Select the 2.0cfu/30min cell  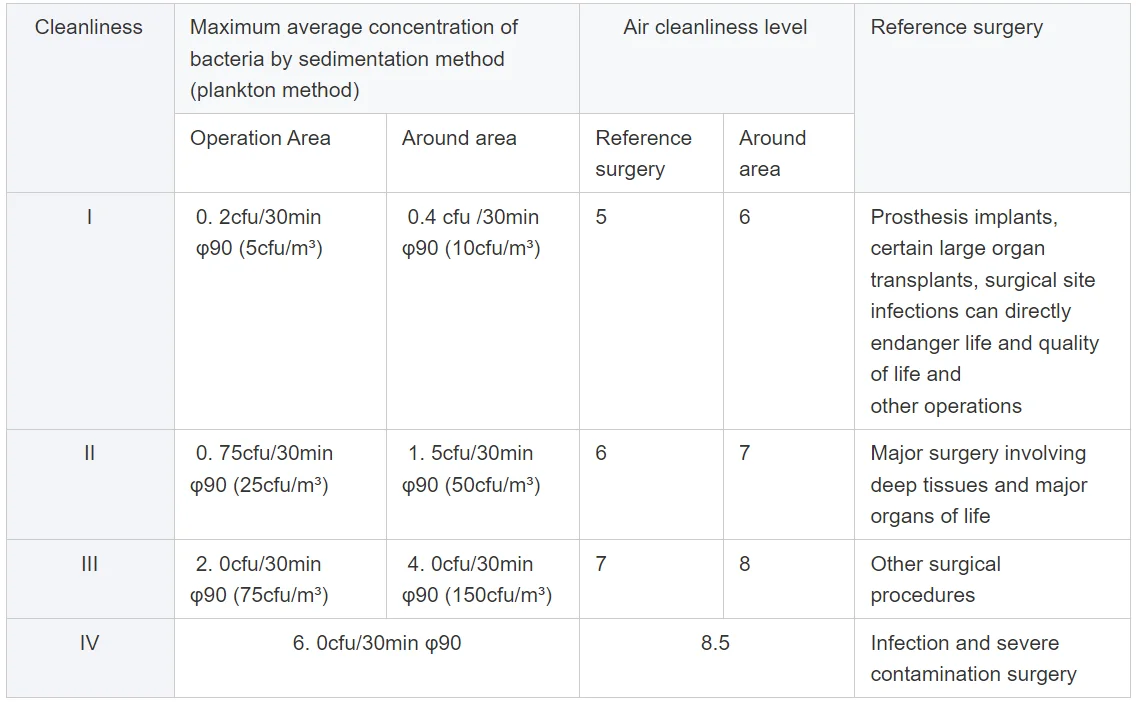(260, 579)
